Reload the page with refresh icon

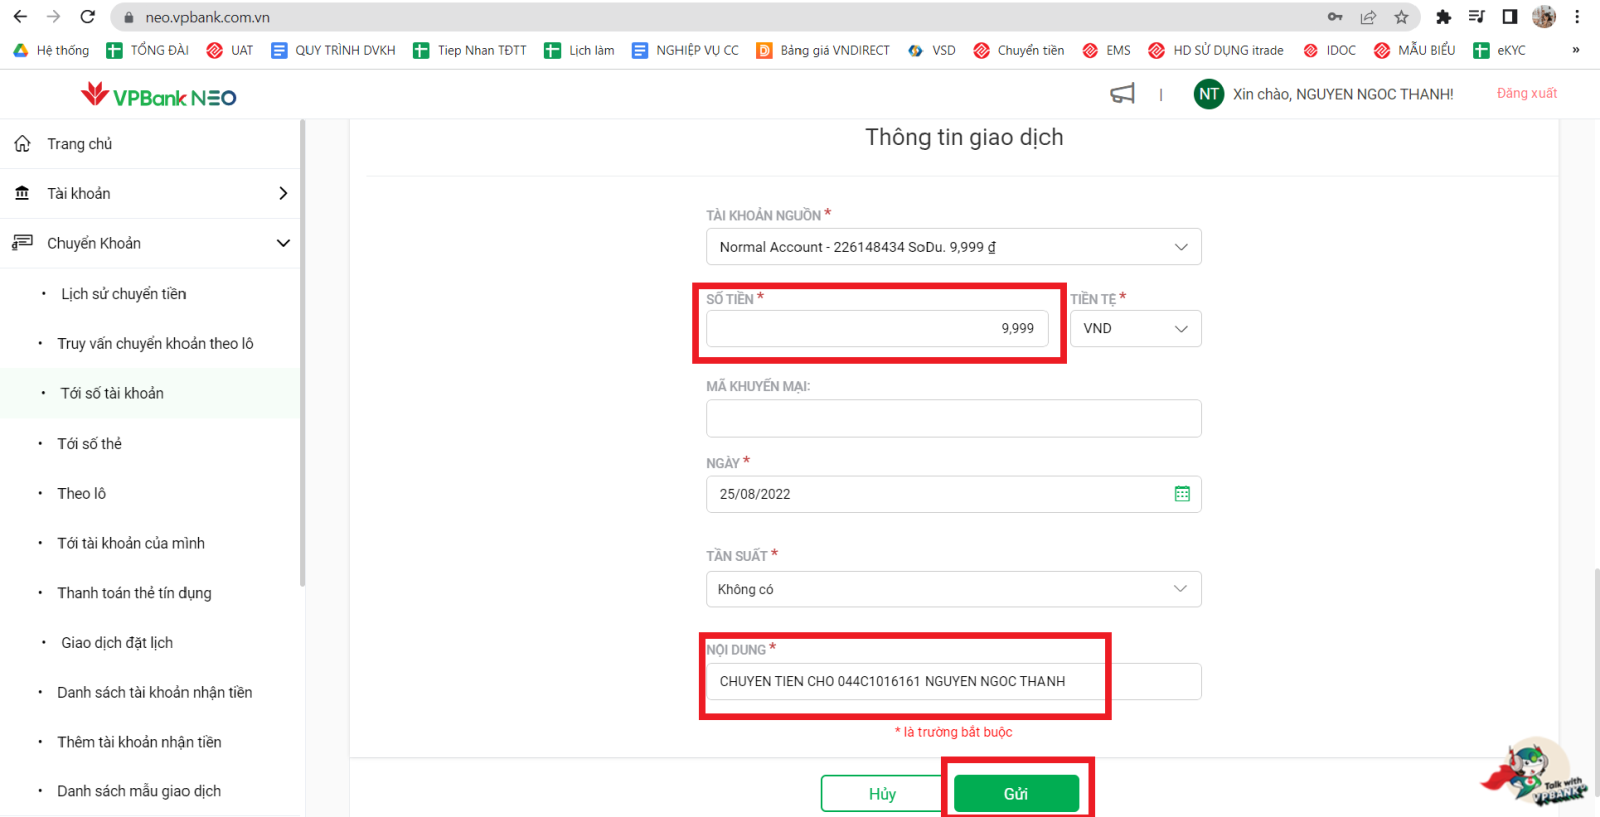(x=88, y=17)
